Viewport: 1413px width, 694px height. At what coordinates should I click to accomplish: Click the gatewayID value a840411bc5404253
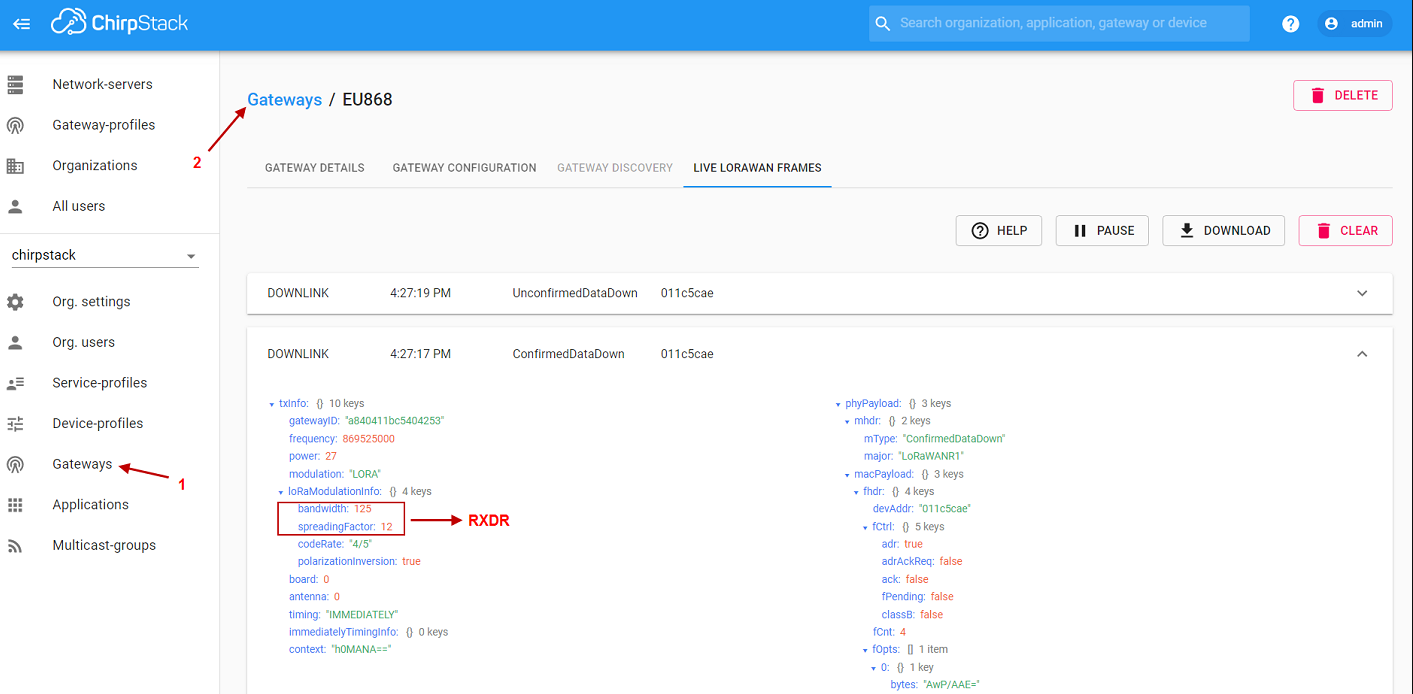pos(394,421)
